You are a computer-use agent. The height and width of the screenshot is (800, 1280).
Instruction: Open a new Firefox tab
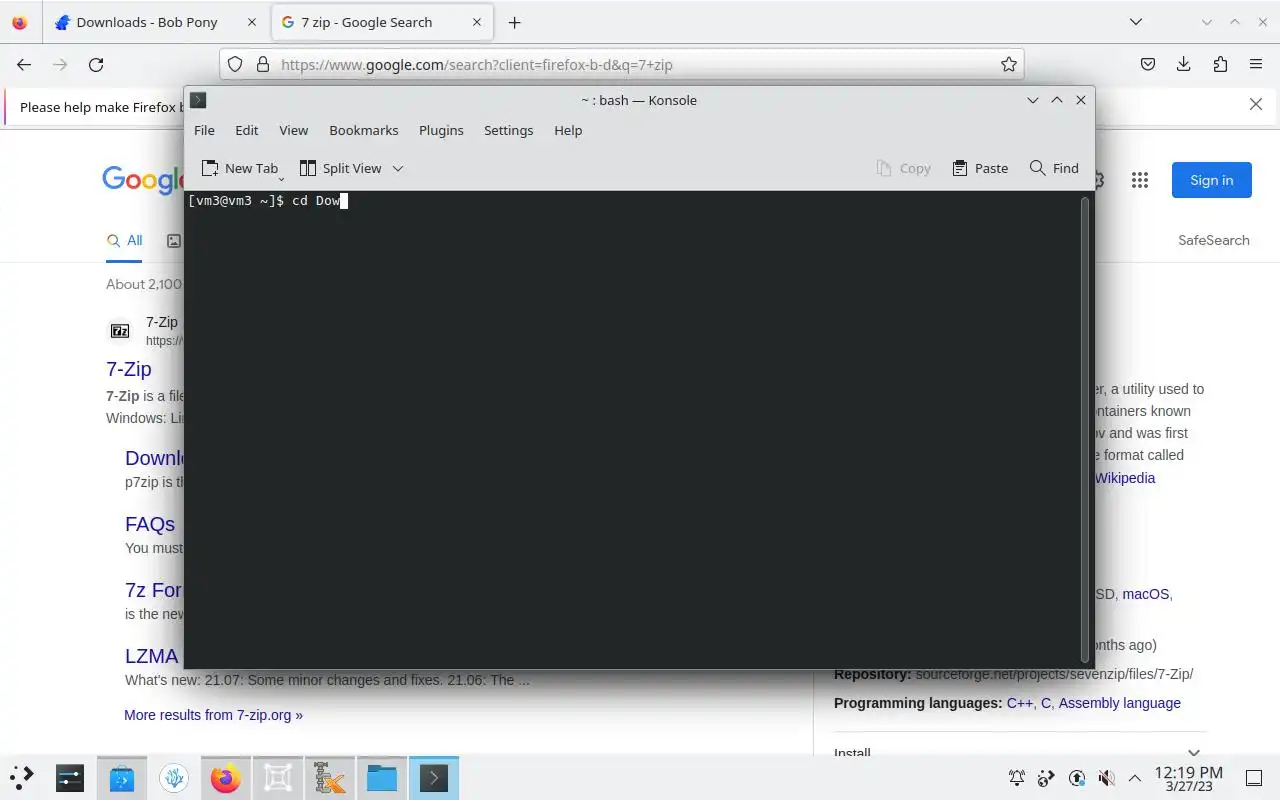pyautogui.click(x=514, y=22)
